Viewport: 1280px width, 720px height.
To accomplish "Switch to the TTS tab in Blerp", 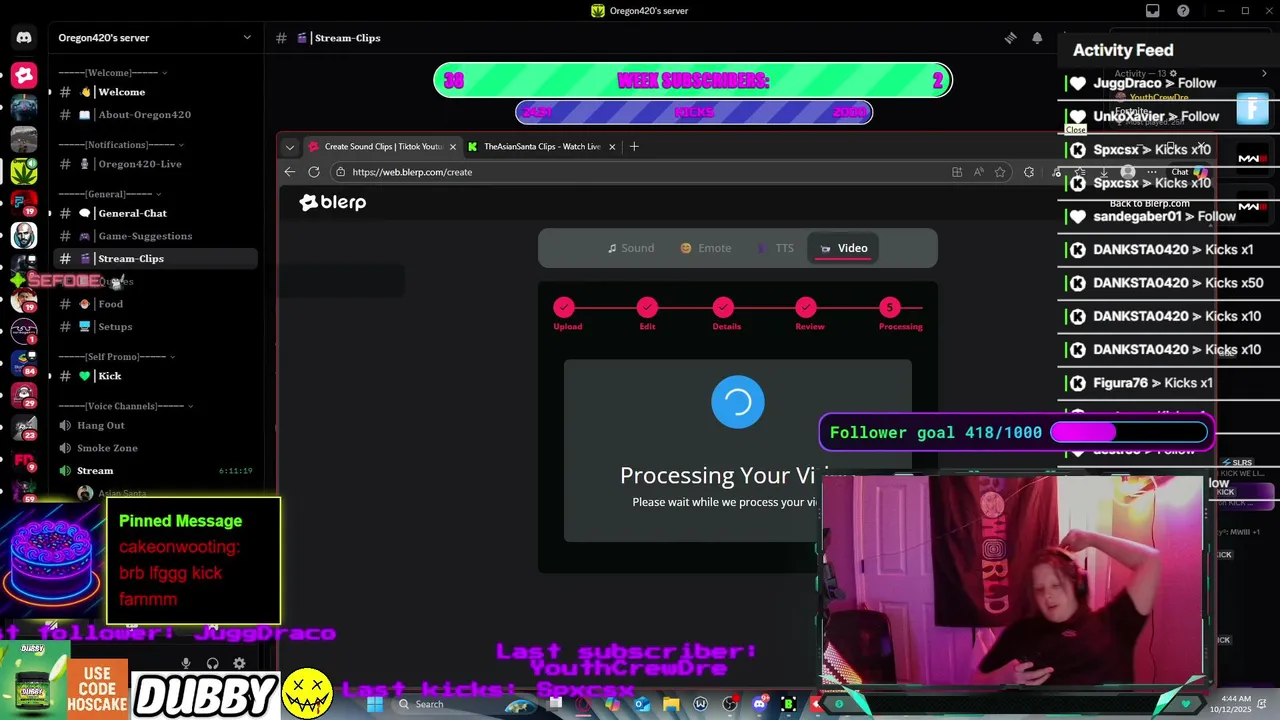I will click(776, 248).
